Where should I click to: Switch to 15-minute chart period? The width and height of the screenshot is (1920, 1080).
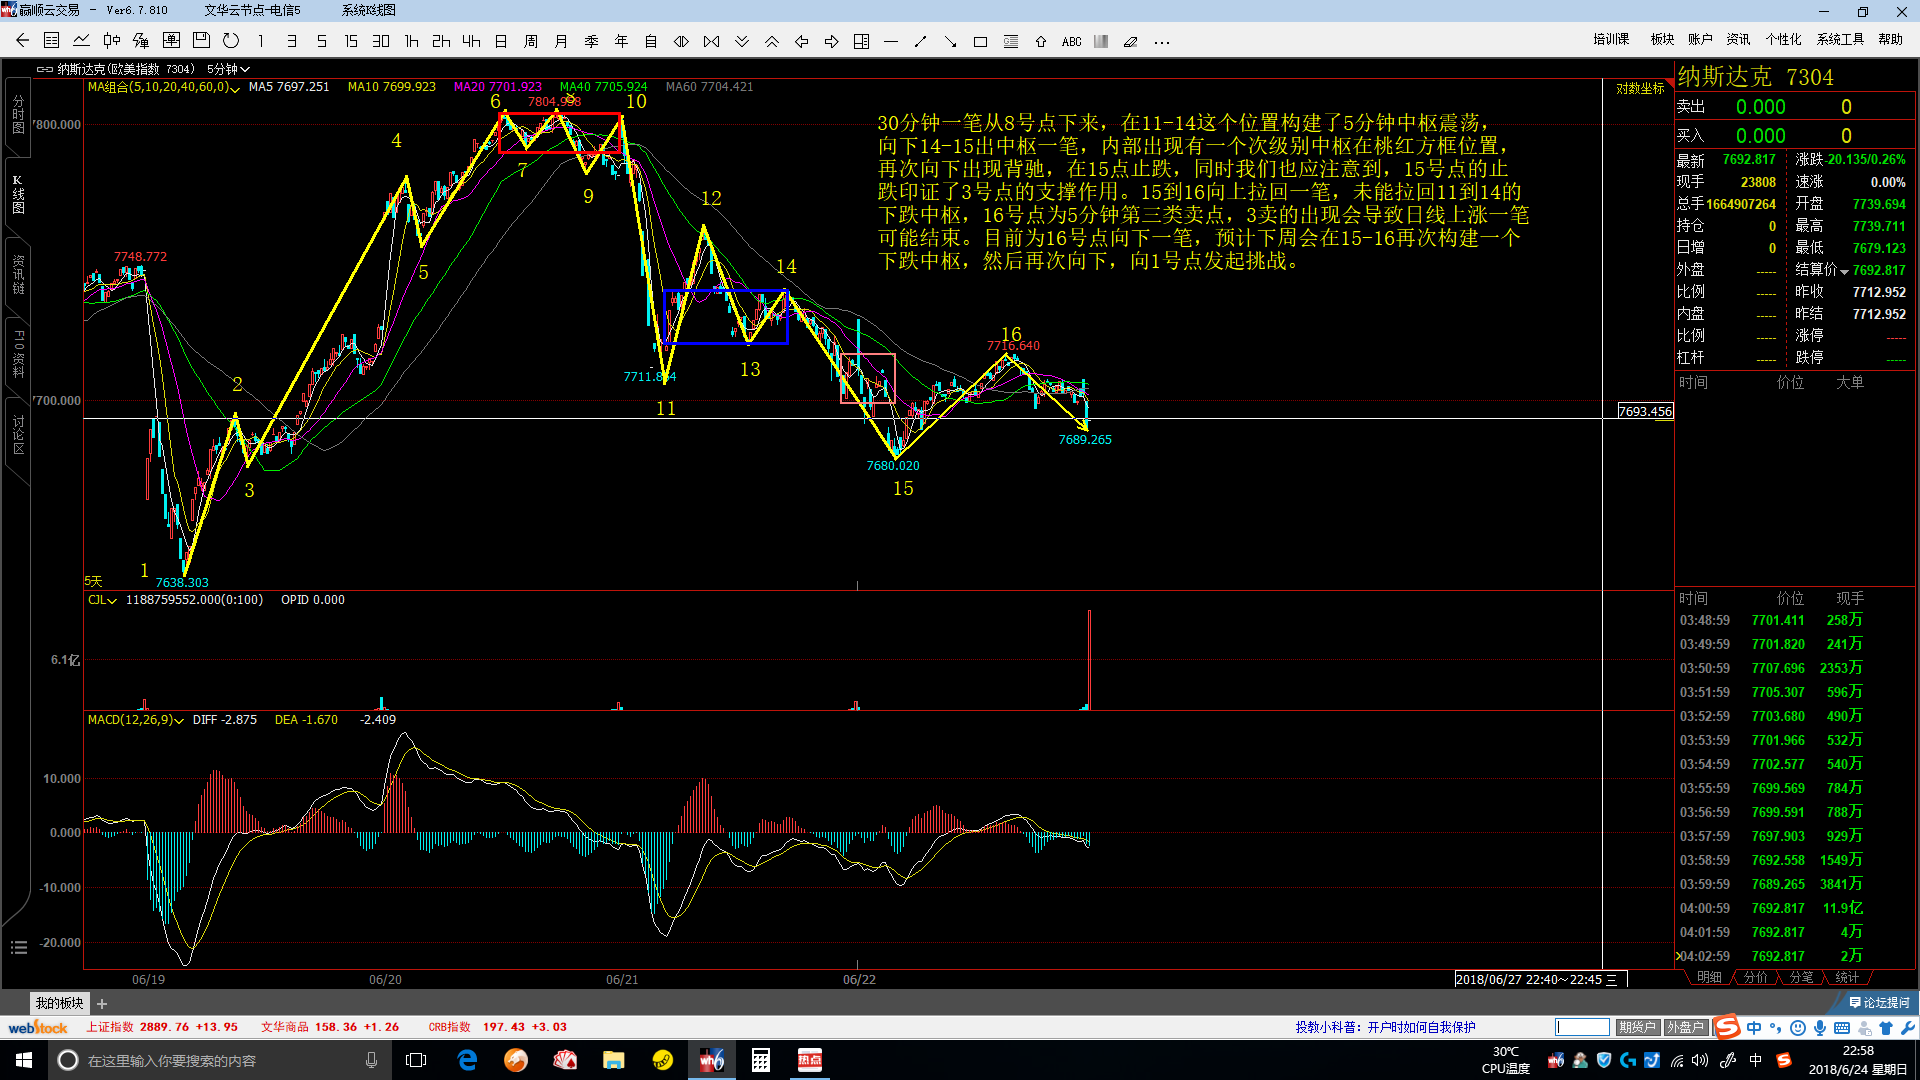pyautogui.click(x=351, y=41)
